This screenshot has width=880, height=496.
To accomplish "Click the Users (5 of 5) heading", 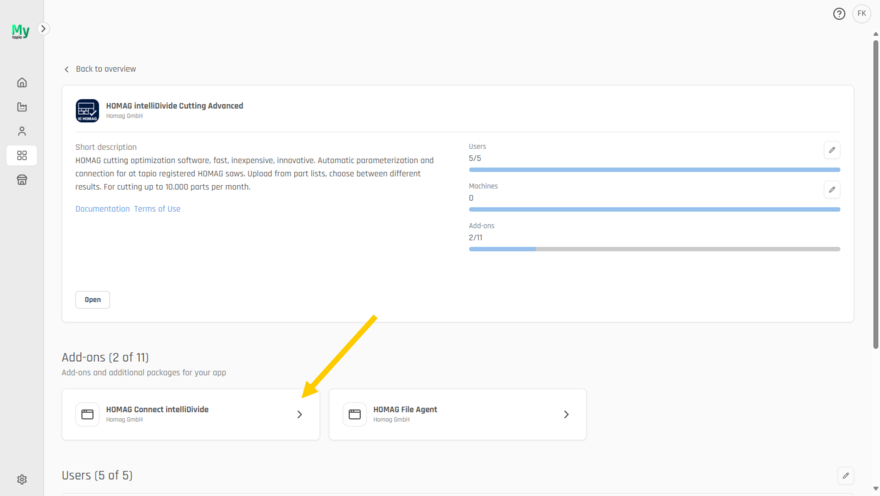I will [97, 475].
